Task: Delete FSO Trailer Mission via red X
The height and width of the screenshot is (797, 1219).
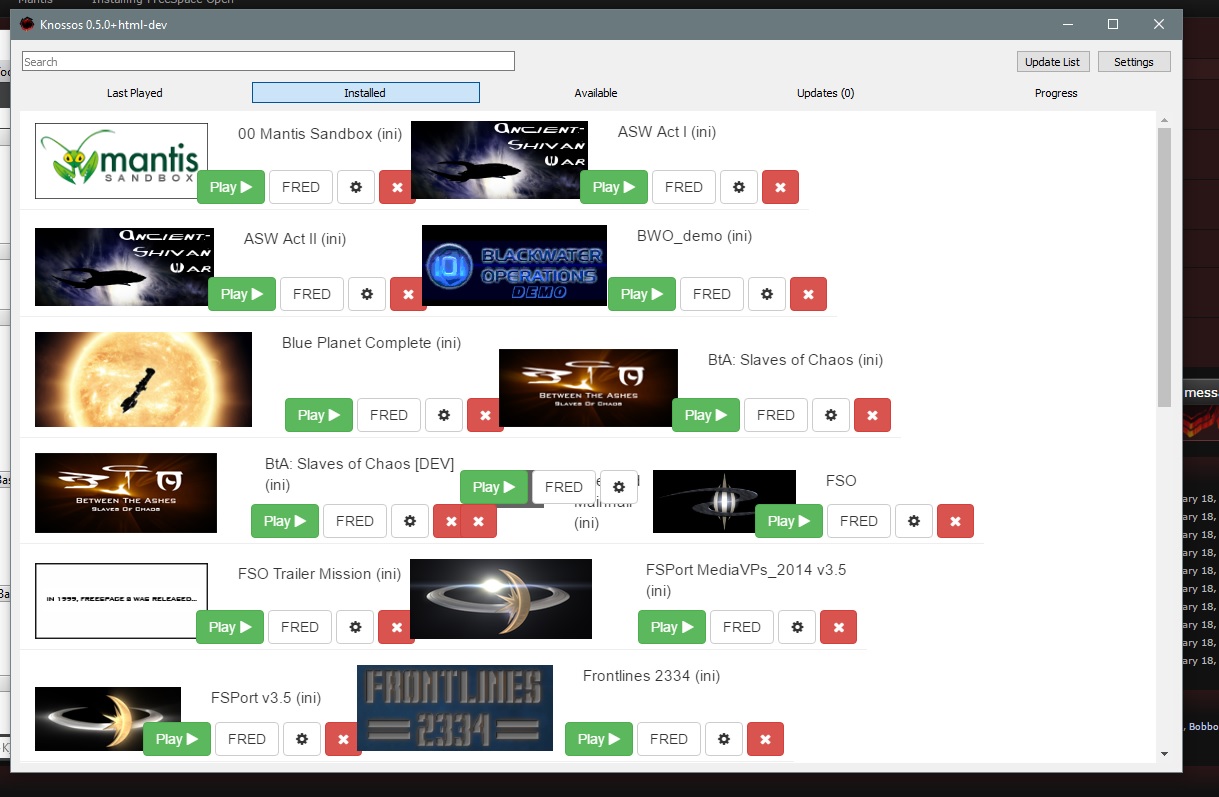Action: pos(396,627)
